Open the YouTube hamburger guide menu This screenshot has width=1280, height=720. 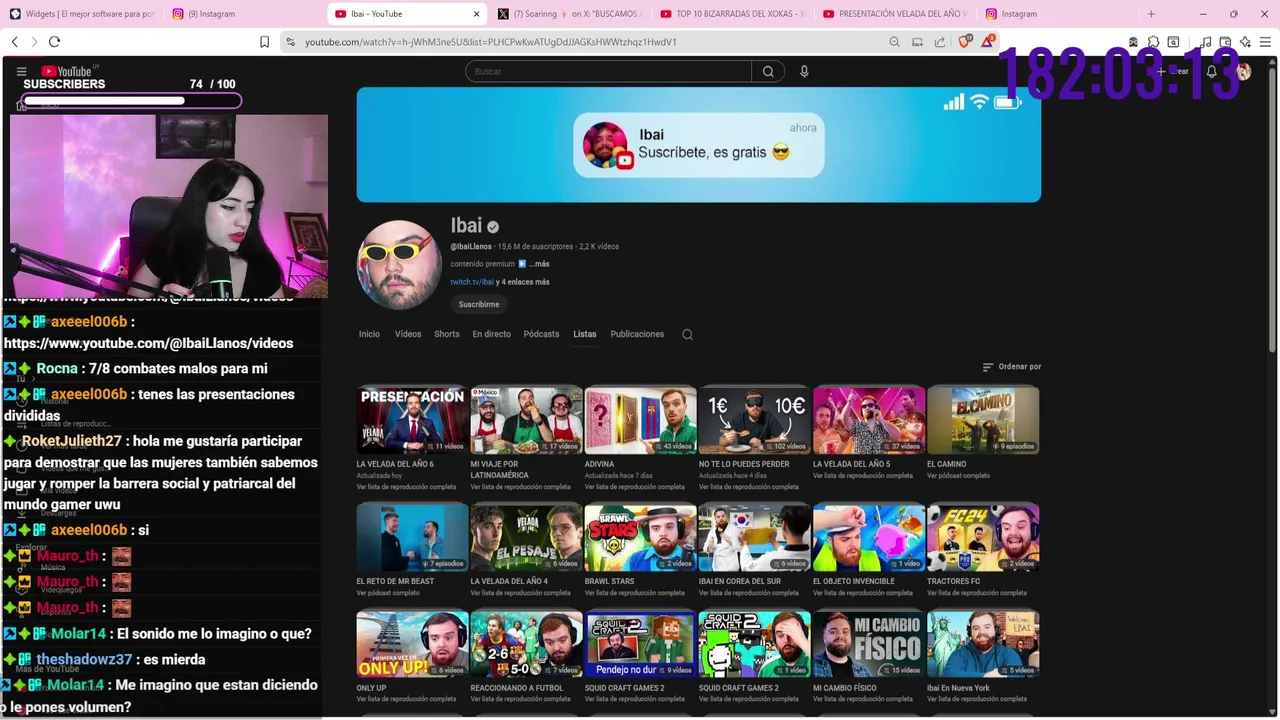[21, 71]
